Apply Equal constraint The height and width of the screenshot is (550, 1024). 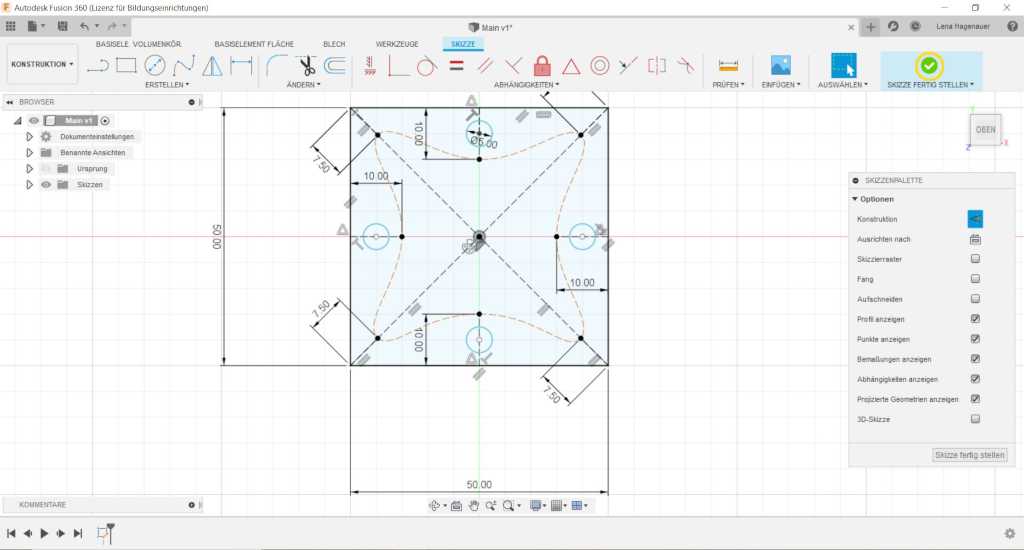point(456,65)
